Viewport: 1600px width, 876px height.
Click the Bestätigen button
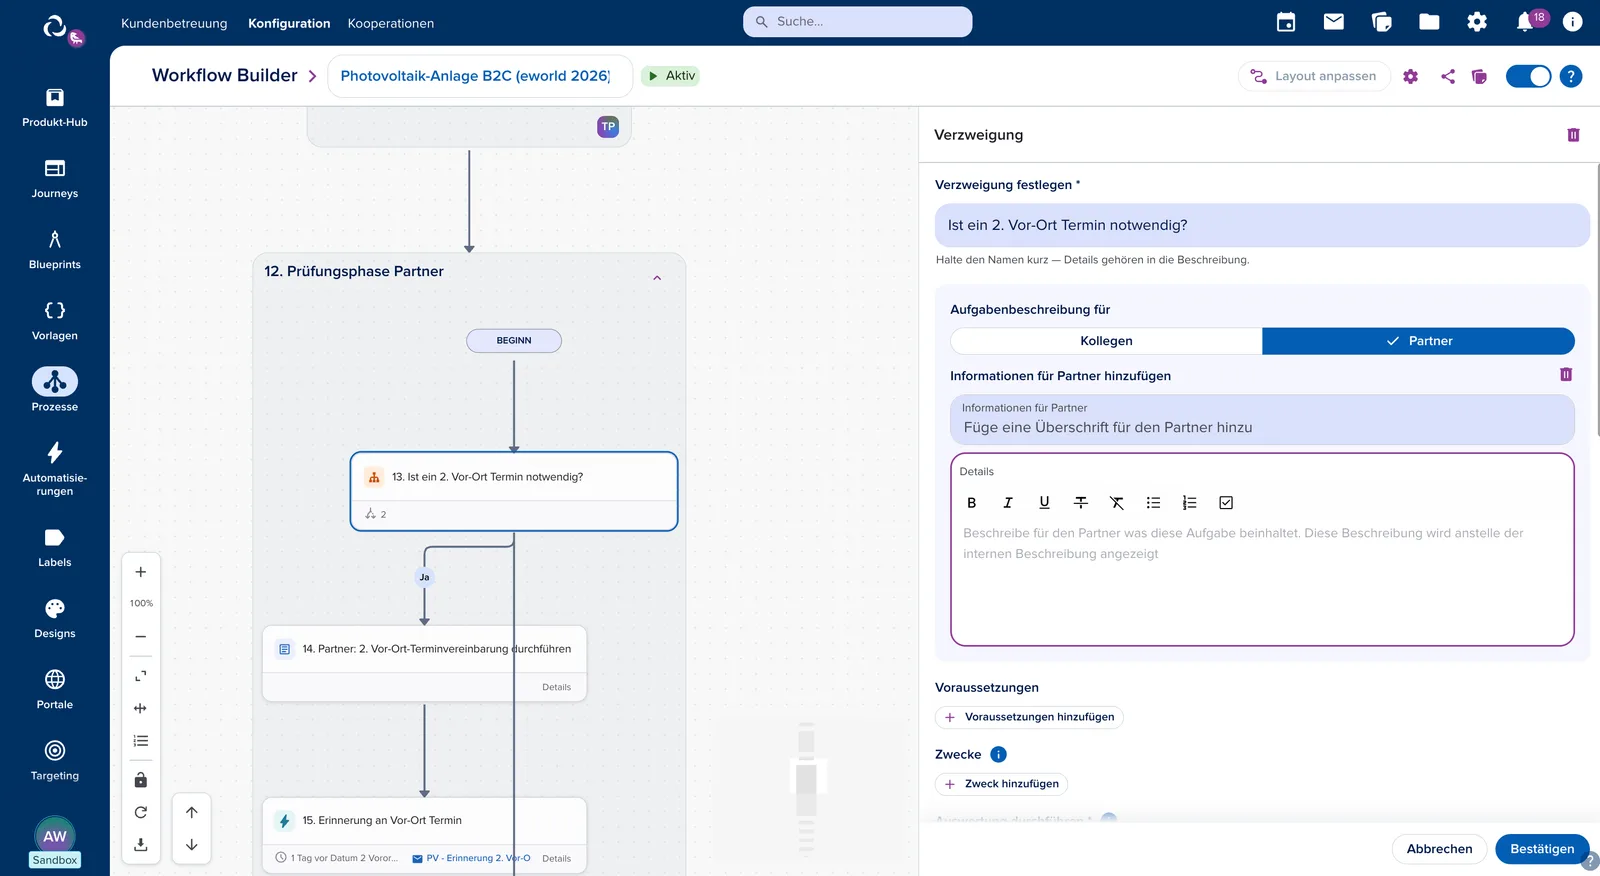pos(1542,849)
